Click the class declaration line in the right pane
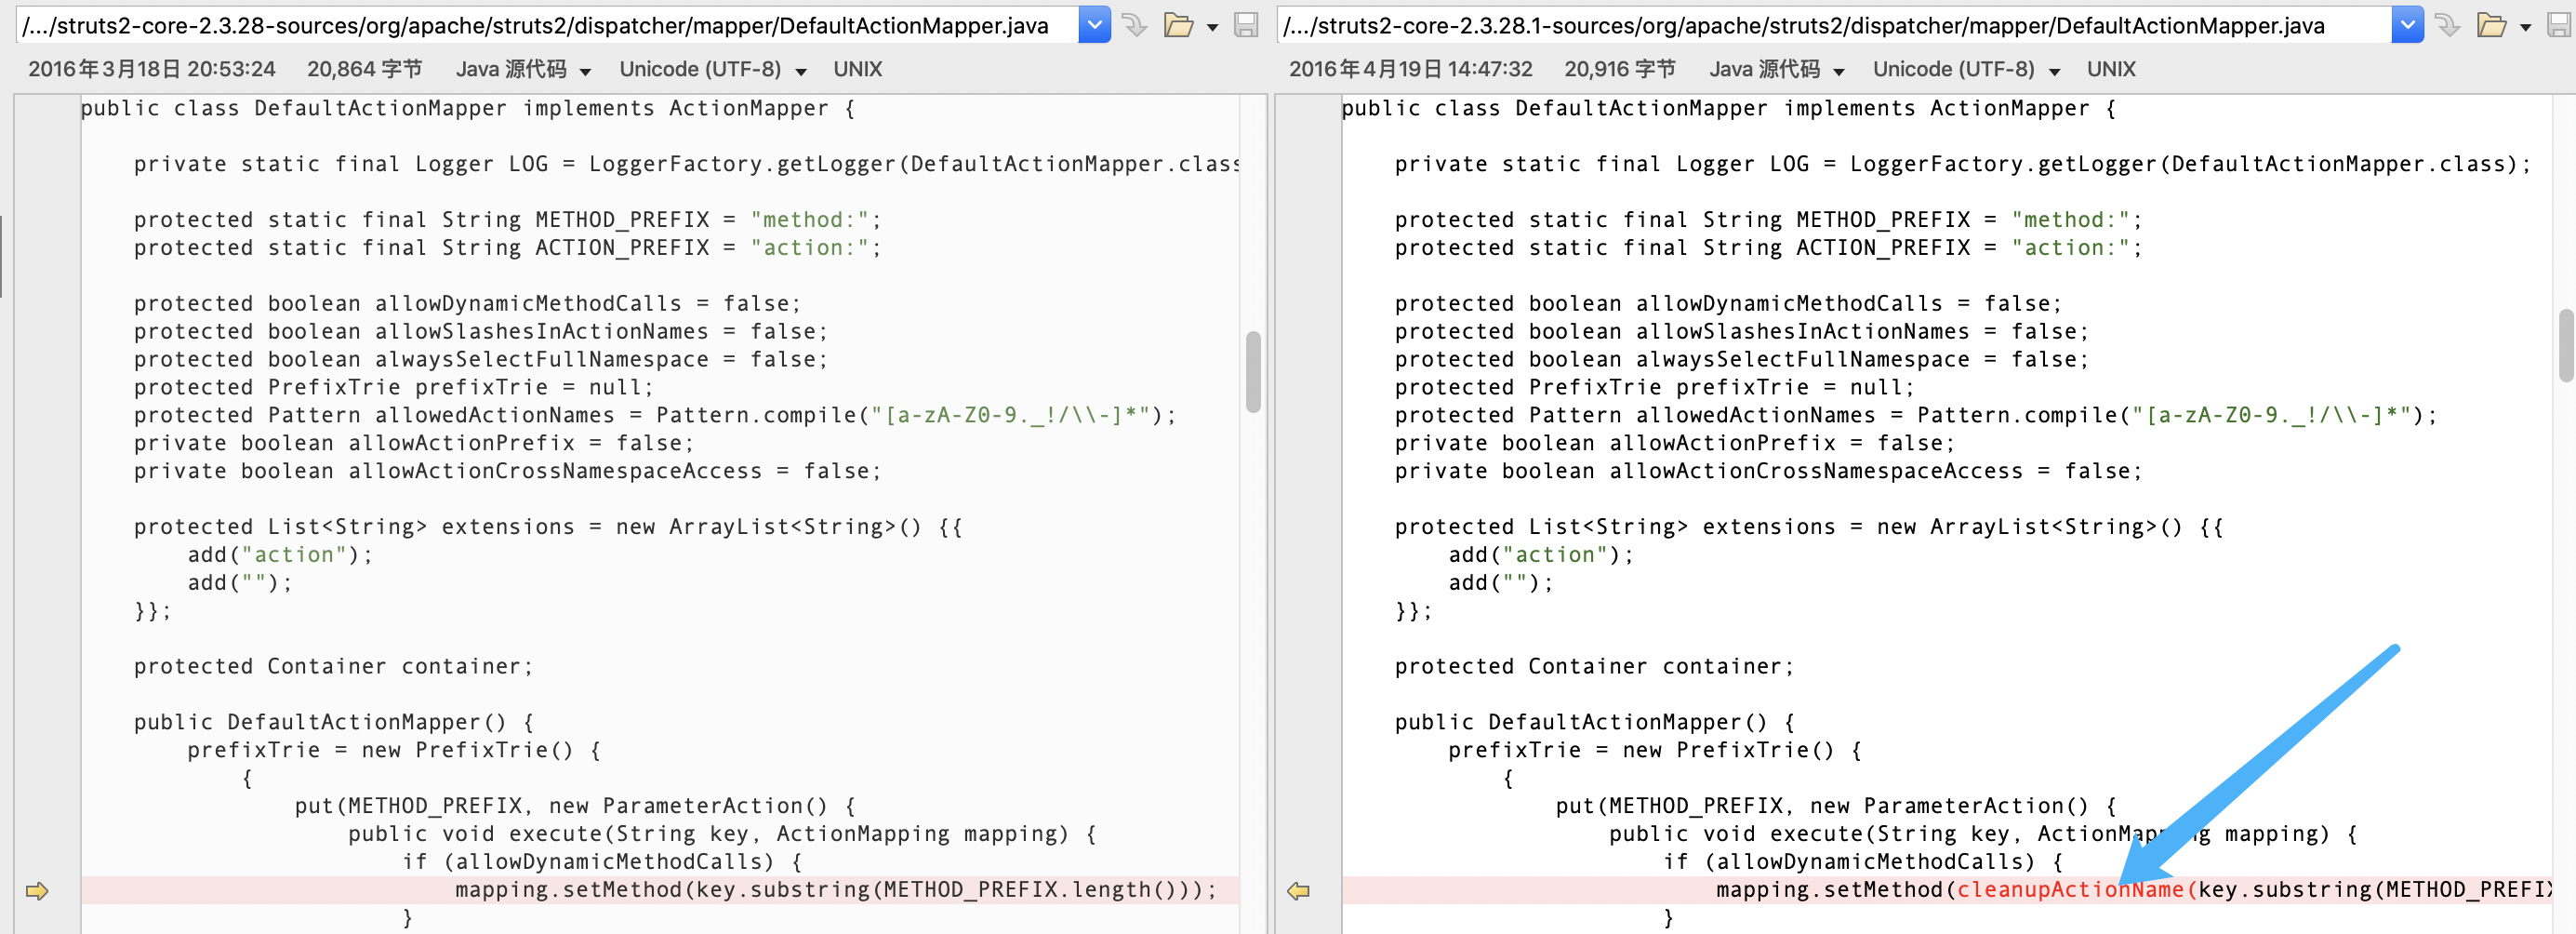Image resolution: width=2576 pixels, height=934 pixels. pyautogui.click(x=1729, y=108)
